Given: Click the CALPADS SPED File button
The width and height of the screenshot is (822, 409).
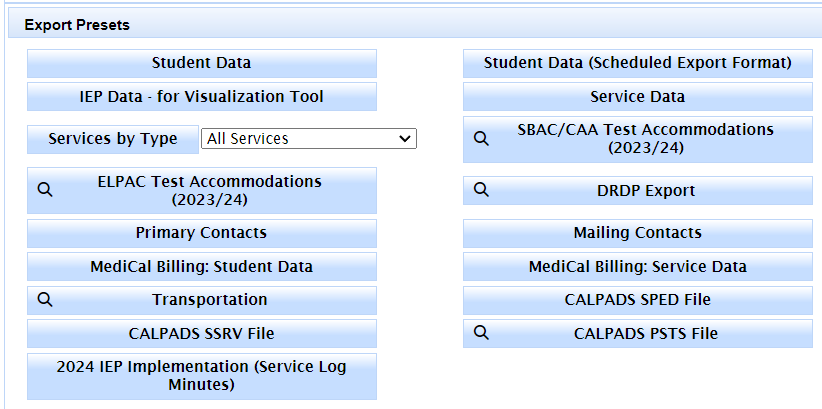Looking at the screenshot, I should tap(637, 300).
